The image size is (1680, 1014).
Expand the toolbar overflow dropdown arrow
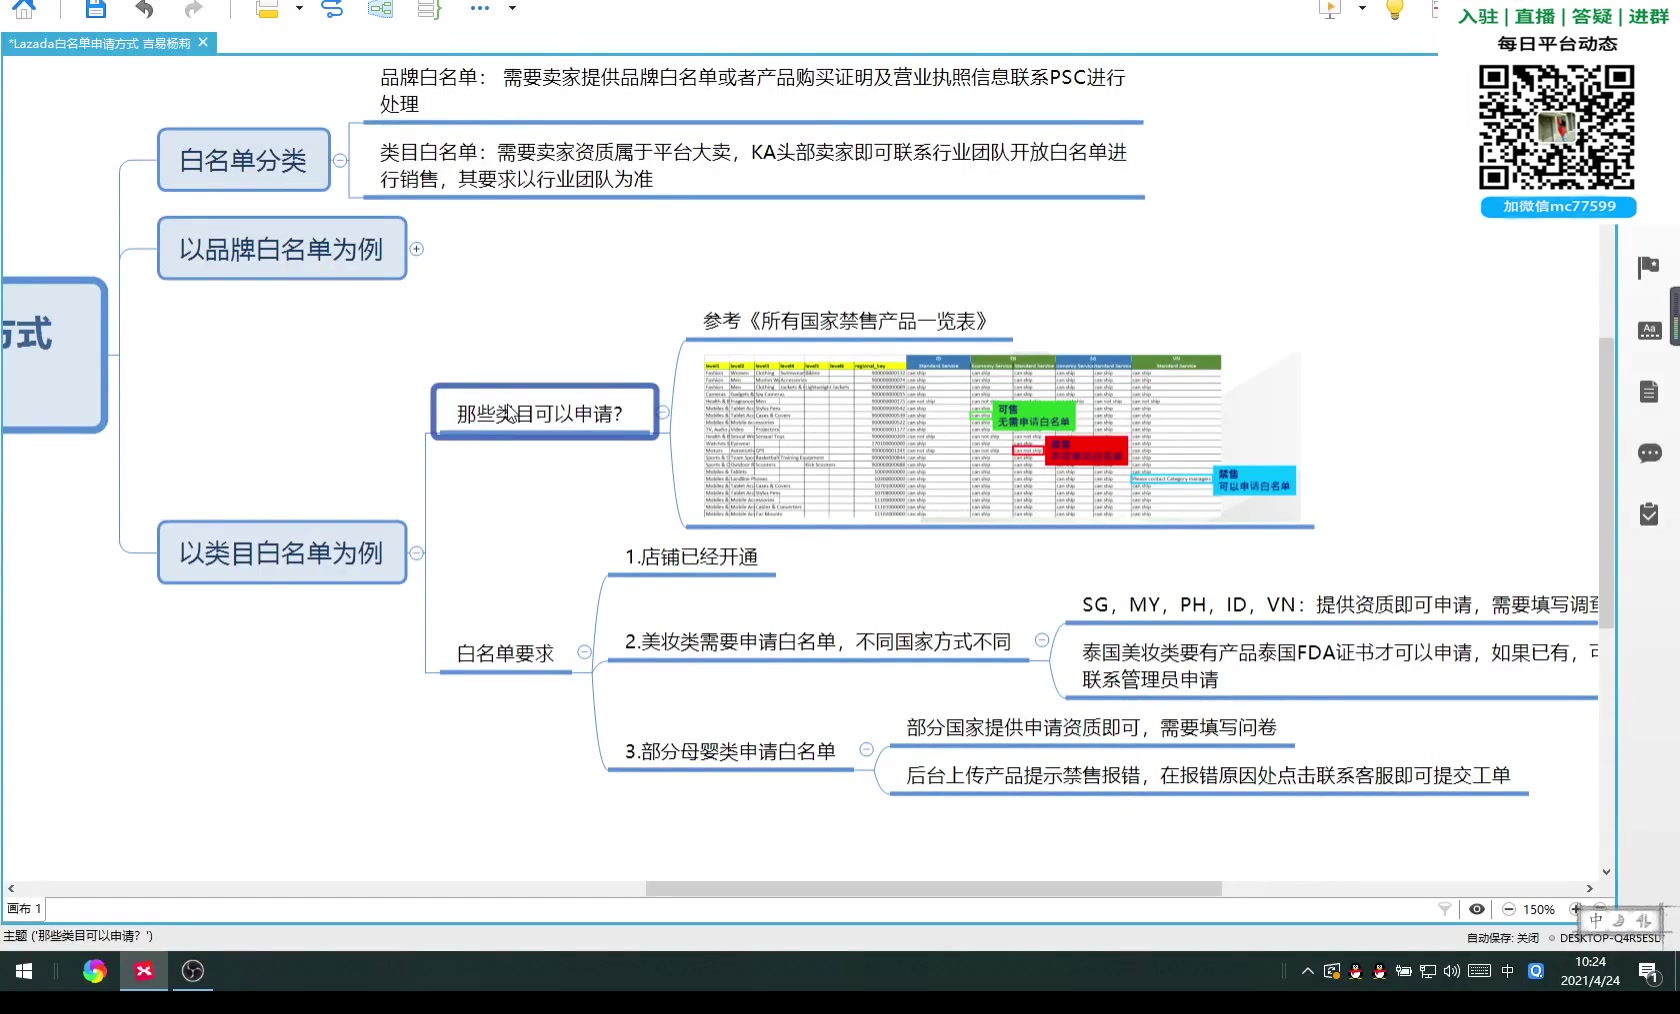[x=512, y=8]
